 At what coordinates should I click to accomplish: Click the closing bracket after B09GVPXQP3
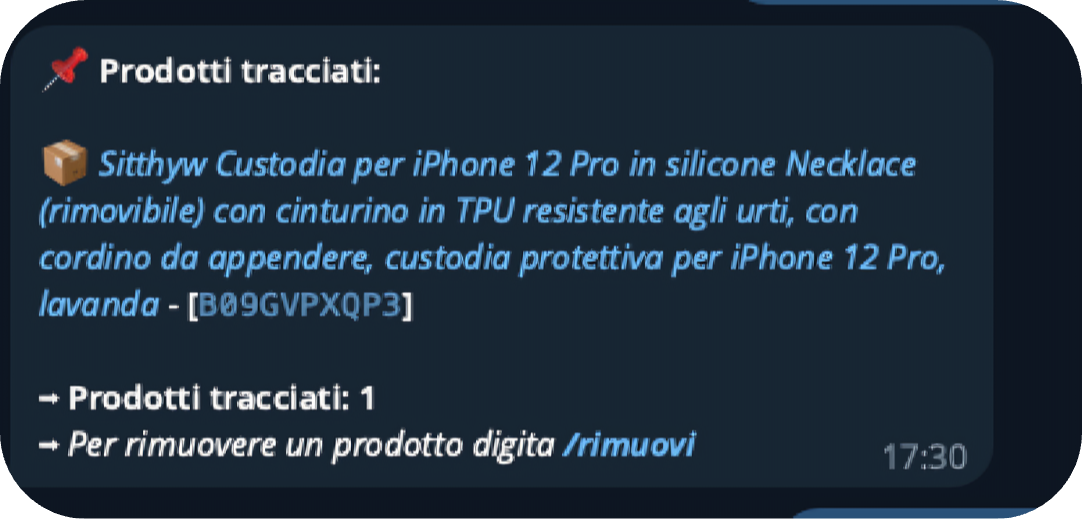[x=407, y=306]
